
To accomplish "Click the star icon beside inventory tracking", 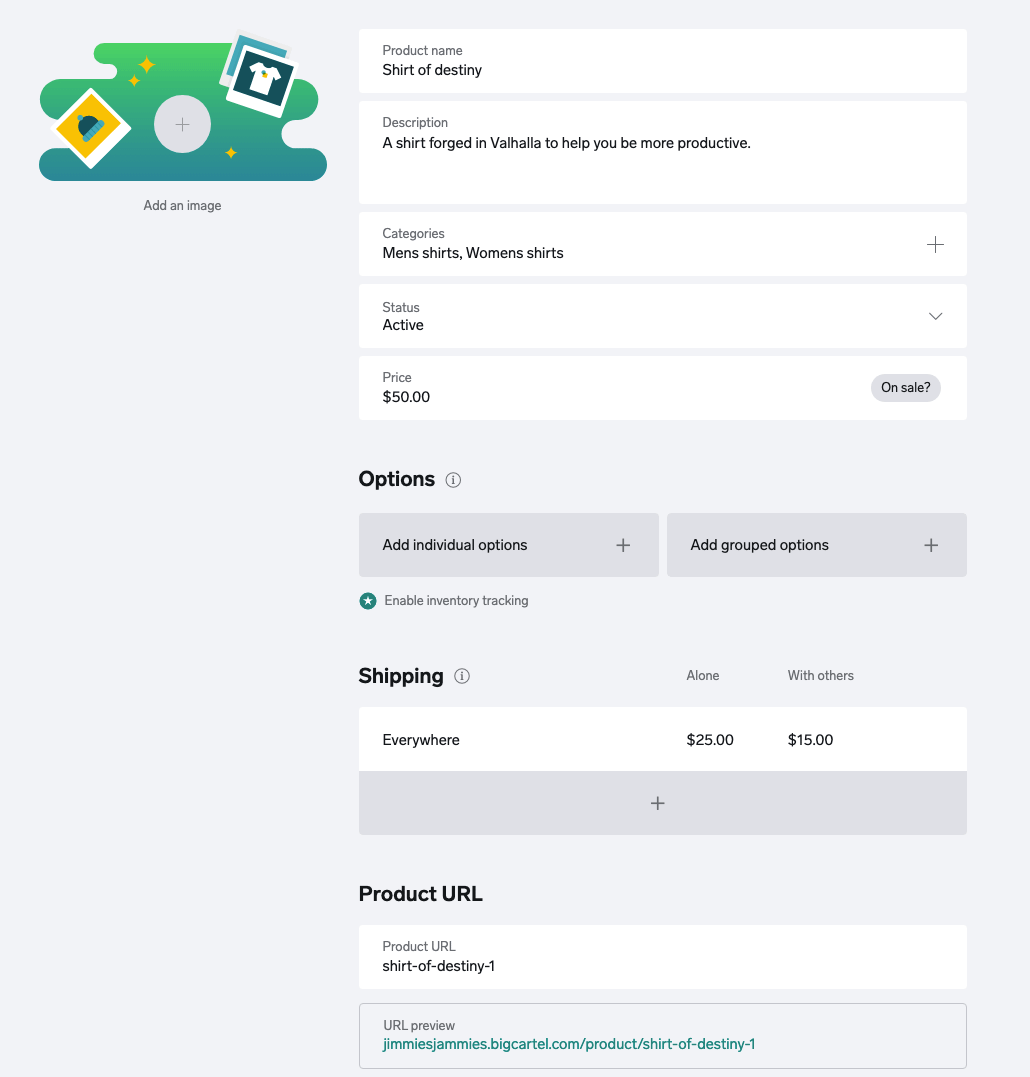I will coord(368,601).
